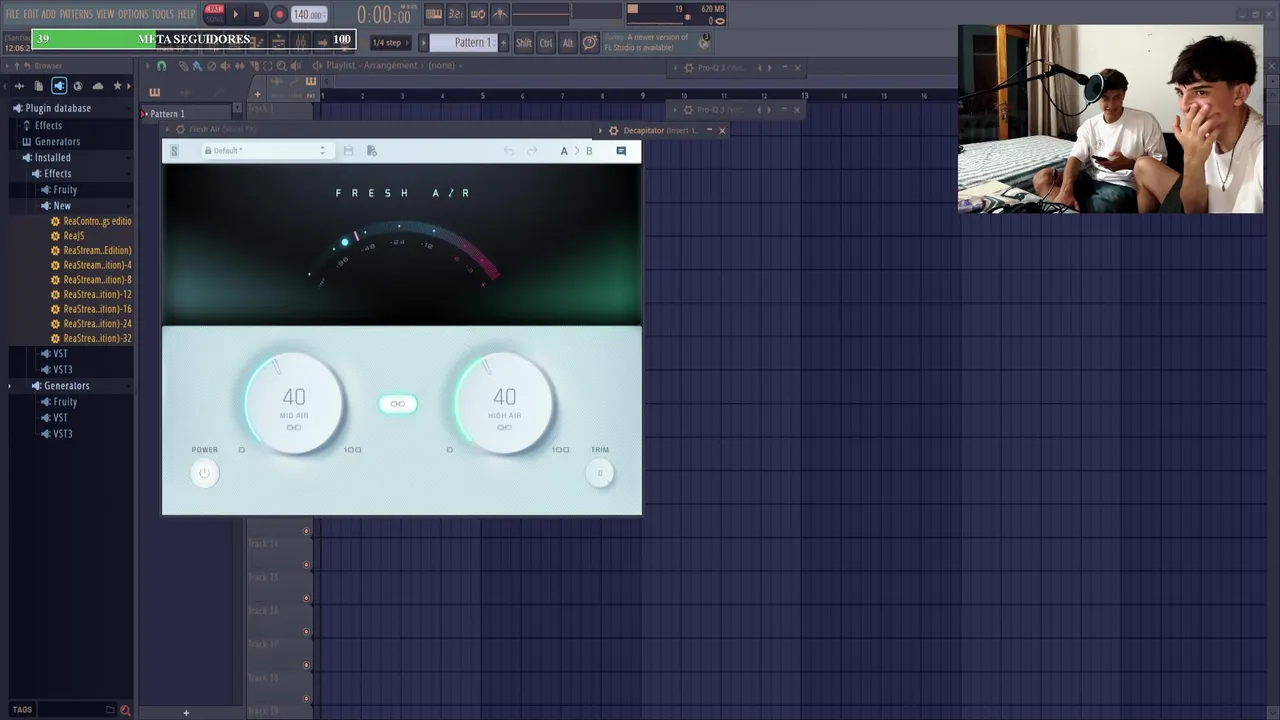Viewport: 1280px width, 720px height.
Task: Select the playlist Slip tool
Action: pyautogui.click(x=239, y=66)
